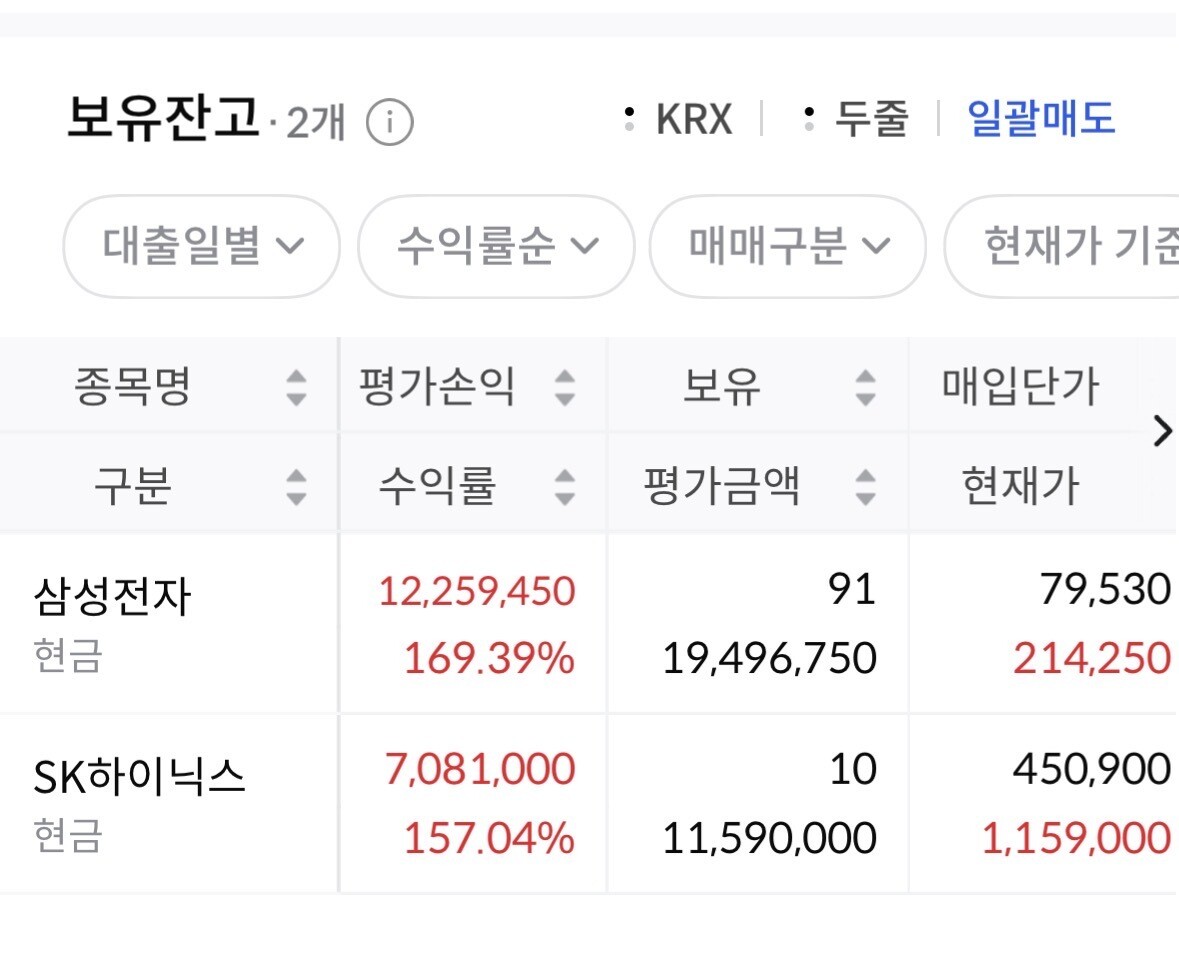Screen dimensions: 1179x959
Task: Toggle the KRX exchange option
Action: 678,119
